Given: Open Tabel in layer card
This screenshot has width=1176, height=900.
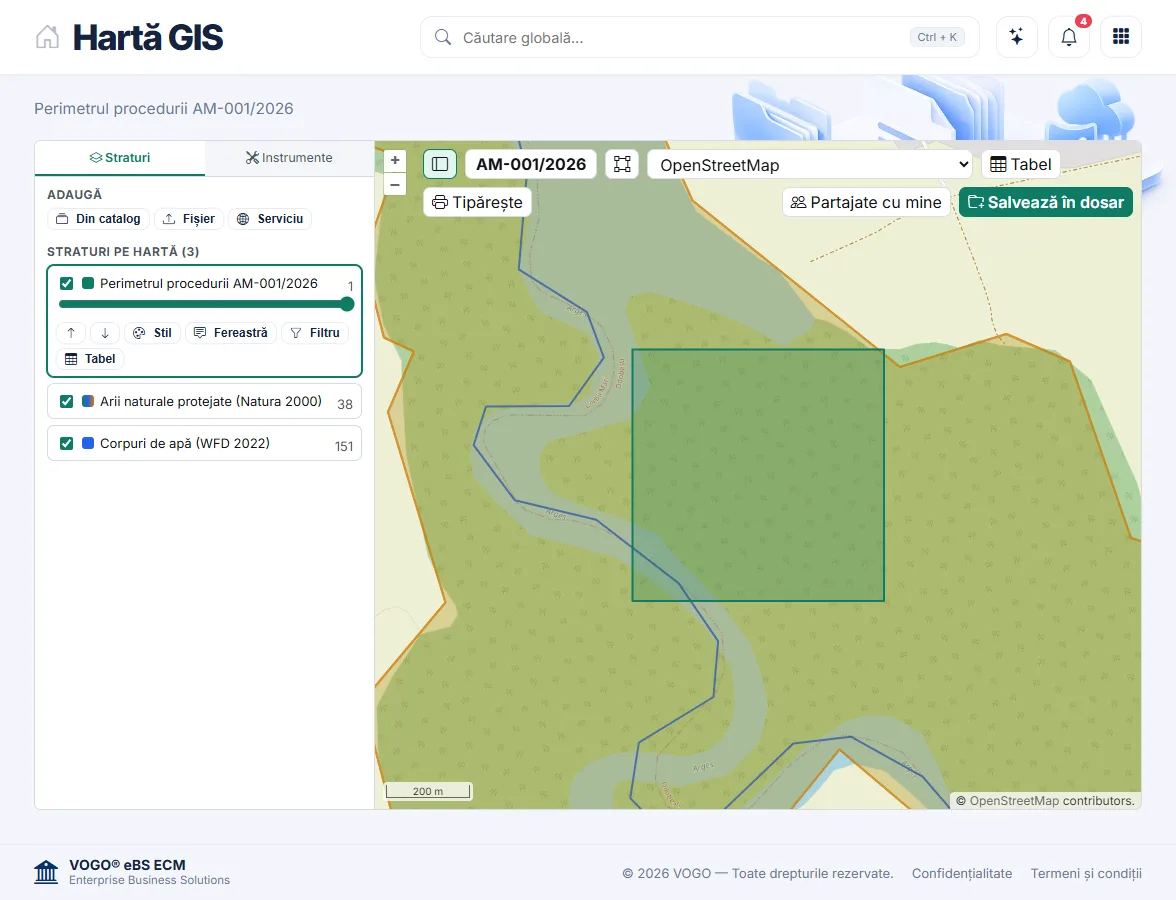Looking at the screenshot, I should 90,359.
